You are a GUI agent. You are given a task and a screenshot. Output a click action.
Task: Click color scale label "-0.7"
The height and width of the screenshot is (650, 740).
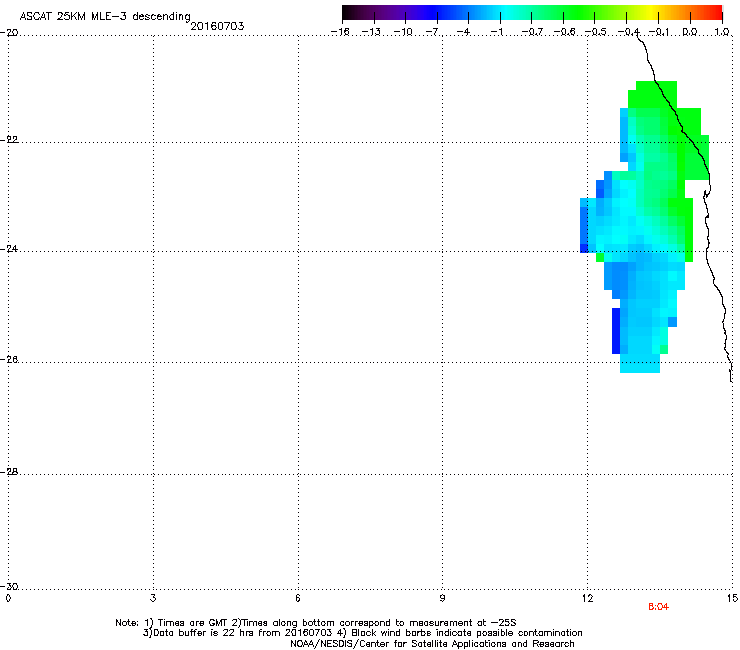tap(532, 32)
